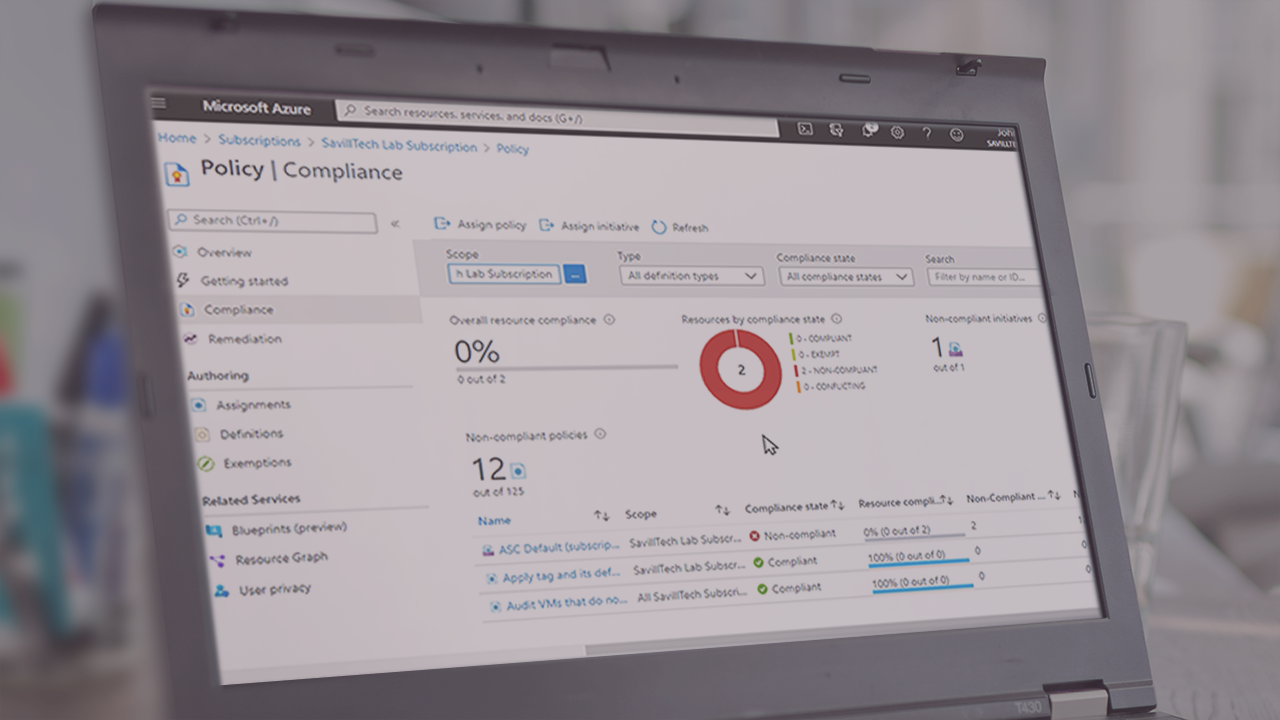Go to Definitions in the sidebar
Viewport: 1280px width, 720px height.
(251, 434)
